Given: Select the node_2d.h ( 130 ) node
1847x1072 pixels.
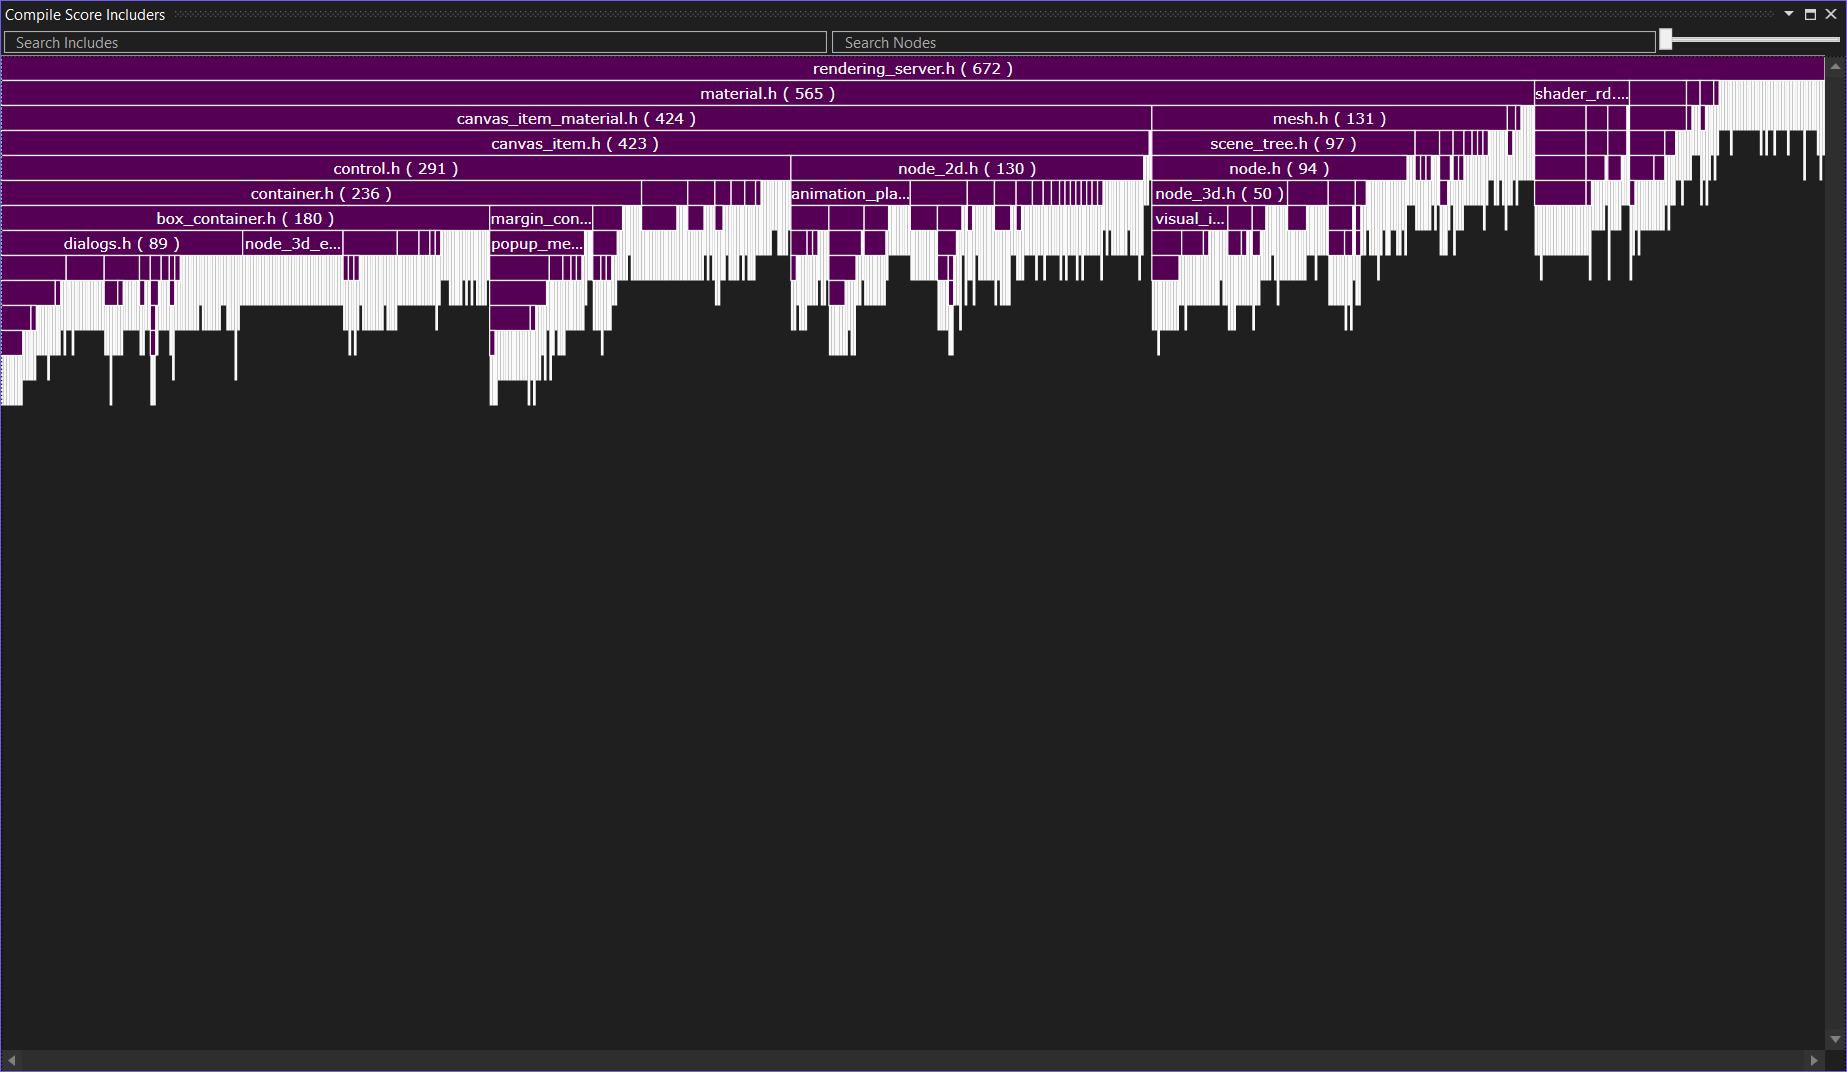Looking at the screenshot, I should [x=967, y=168].
